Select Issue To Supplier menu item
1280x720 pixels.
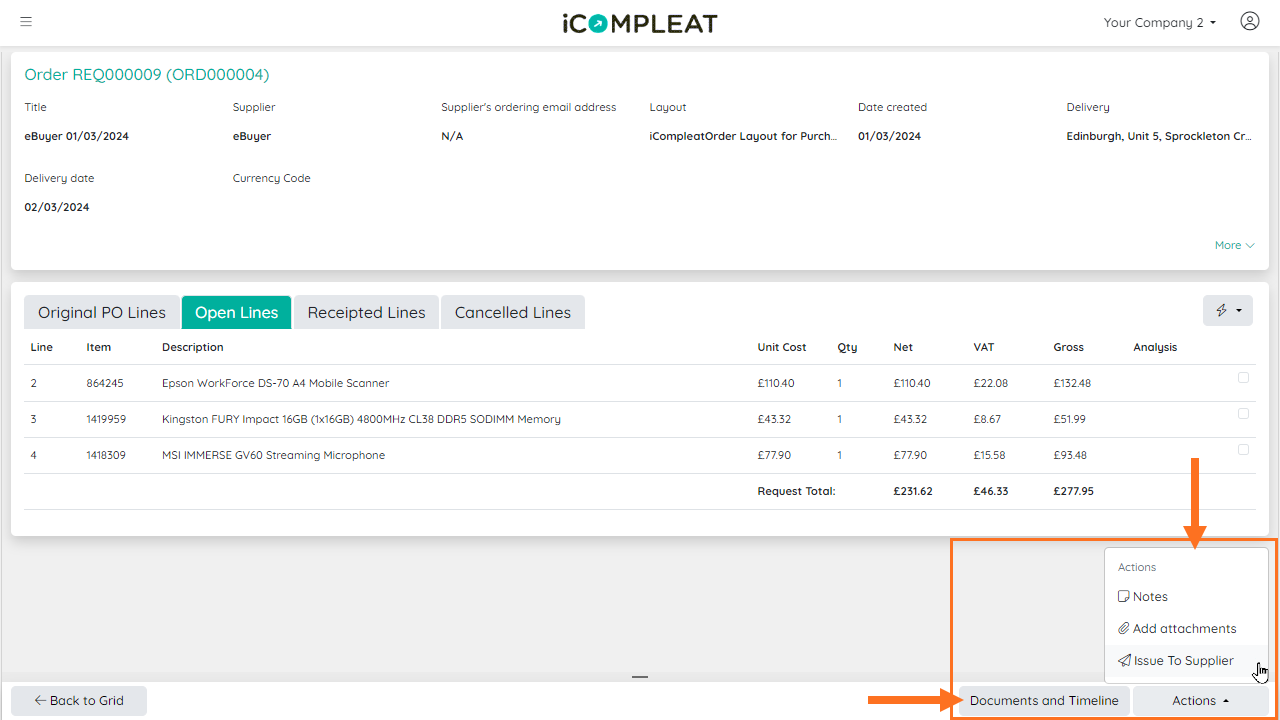tap(1186, 661)
